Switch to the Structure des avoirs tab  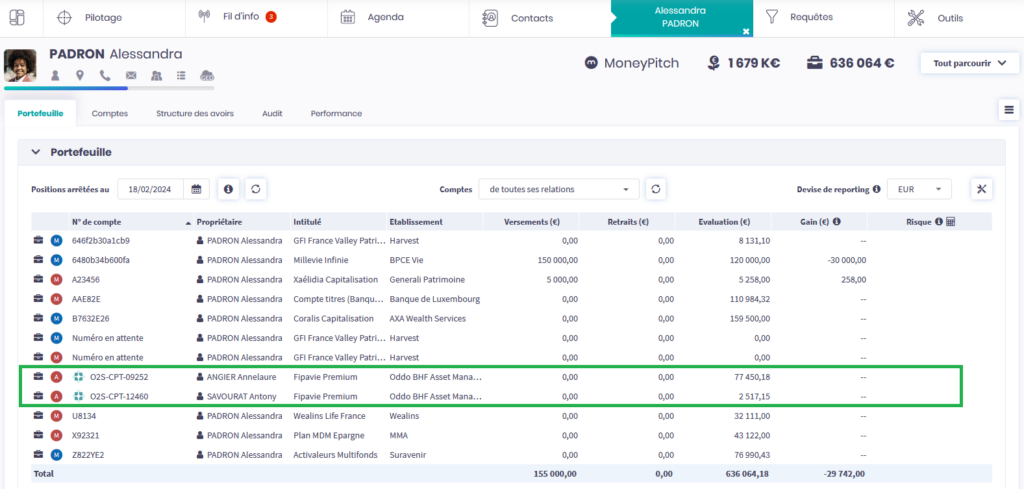tap(195, 113)
